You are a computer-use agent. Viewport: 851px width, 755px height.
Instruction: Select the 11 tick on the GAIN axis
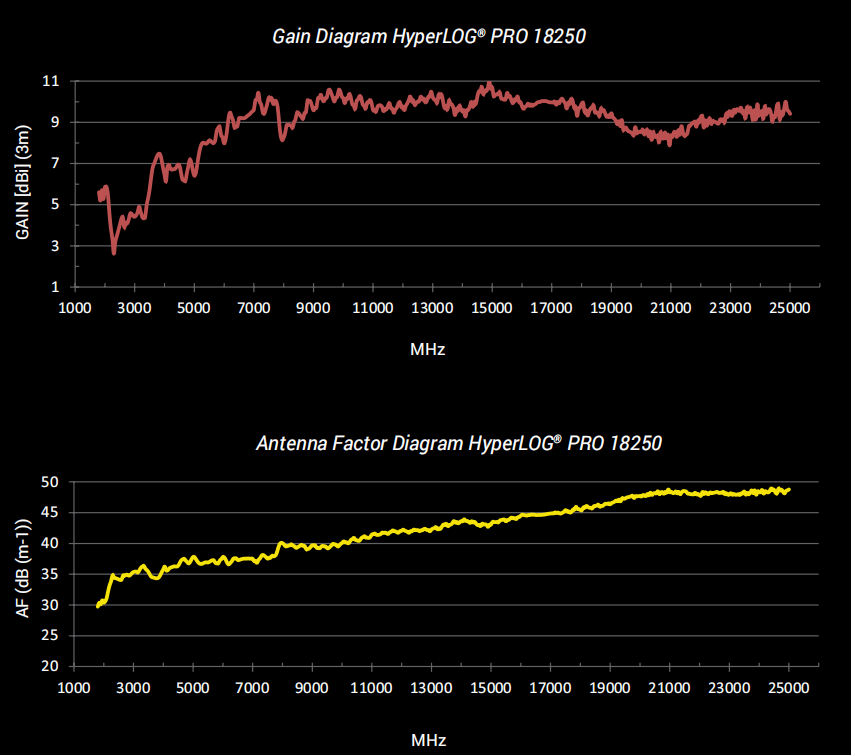pos(50,81)
